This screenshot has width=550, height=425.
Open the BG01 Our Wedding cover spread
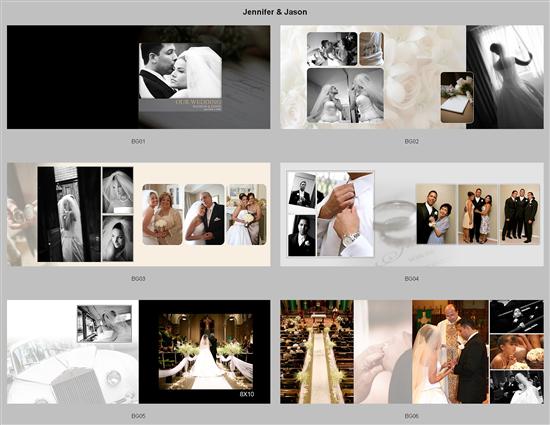pos(139,77)
